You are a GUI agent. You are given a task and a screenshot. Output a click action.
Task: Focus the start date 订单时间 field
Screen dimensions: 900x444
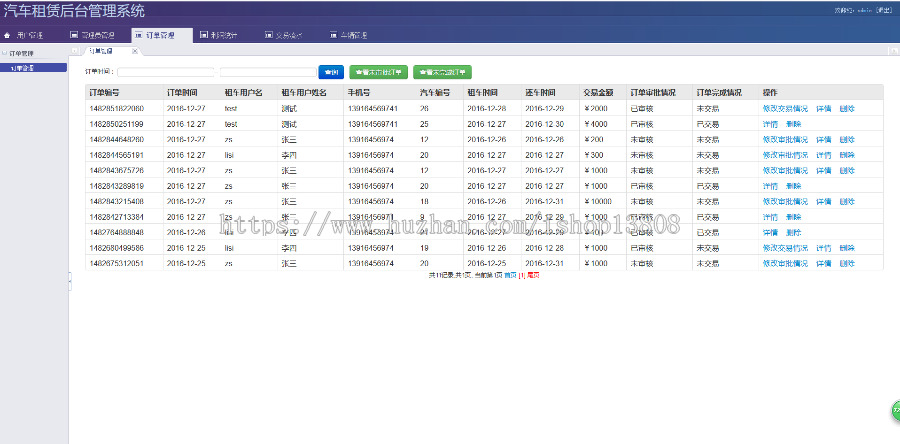[x=165, y=72]
